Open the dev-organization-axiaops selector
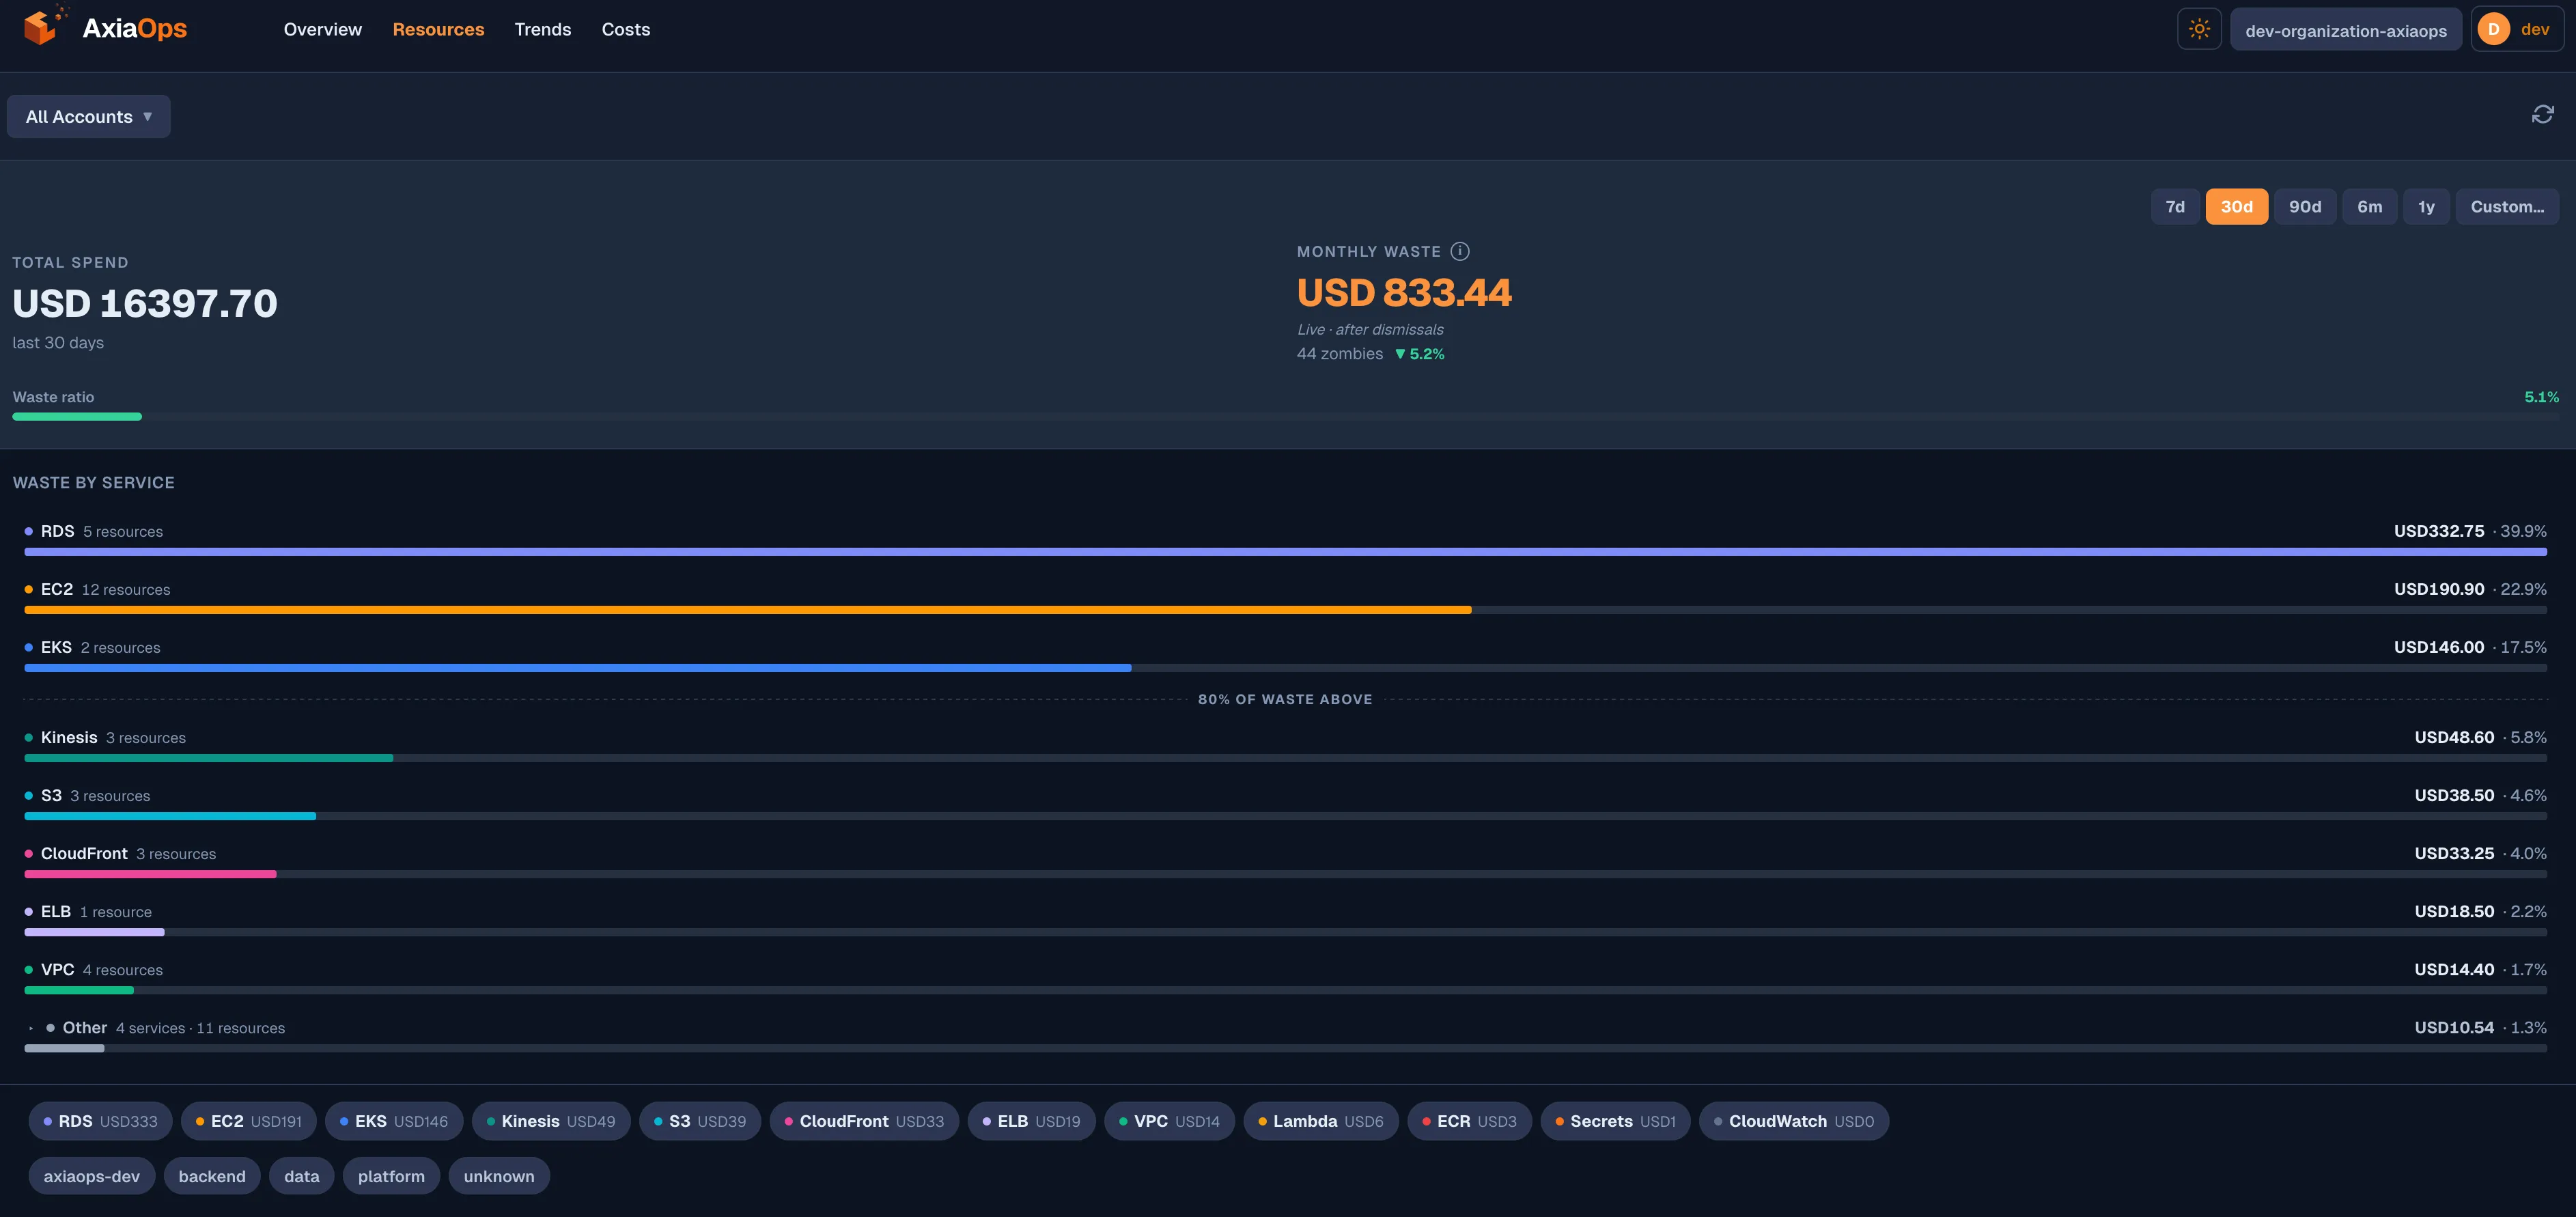 tap(2346, 30)
